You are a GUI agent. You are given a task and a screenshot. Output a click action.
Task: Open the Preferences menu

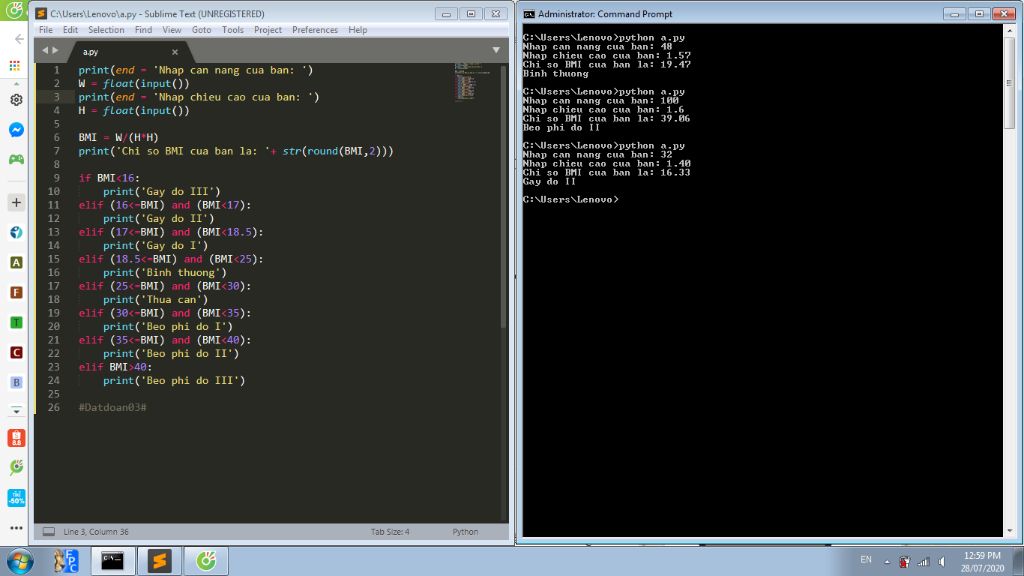tap(315, 30)
